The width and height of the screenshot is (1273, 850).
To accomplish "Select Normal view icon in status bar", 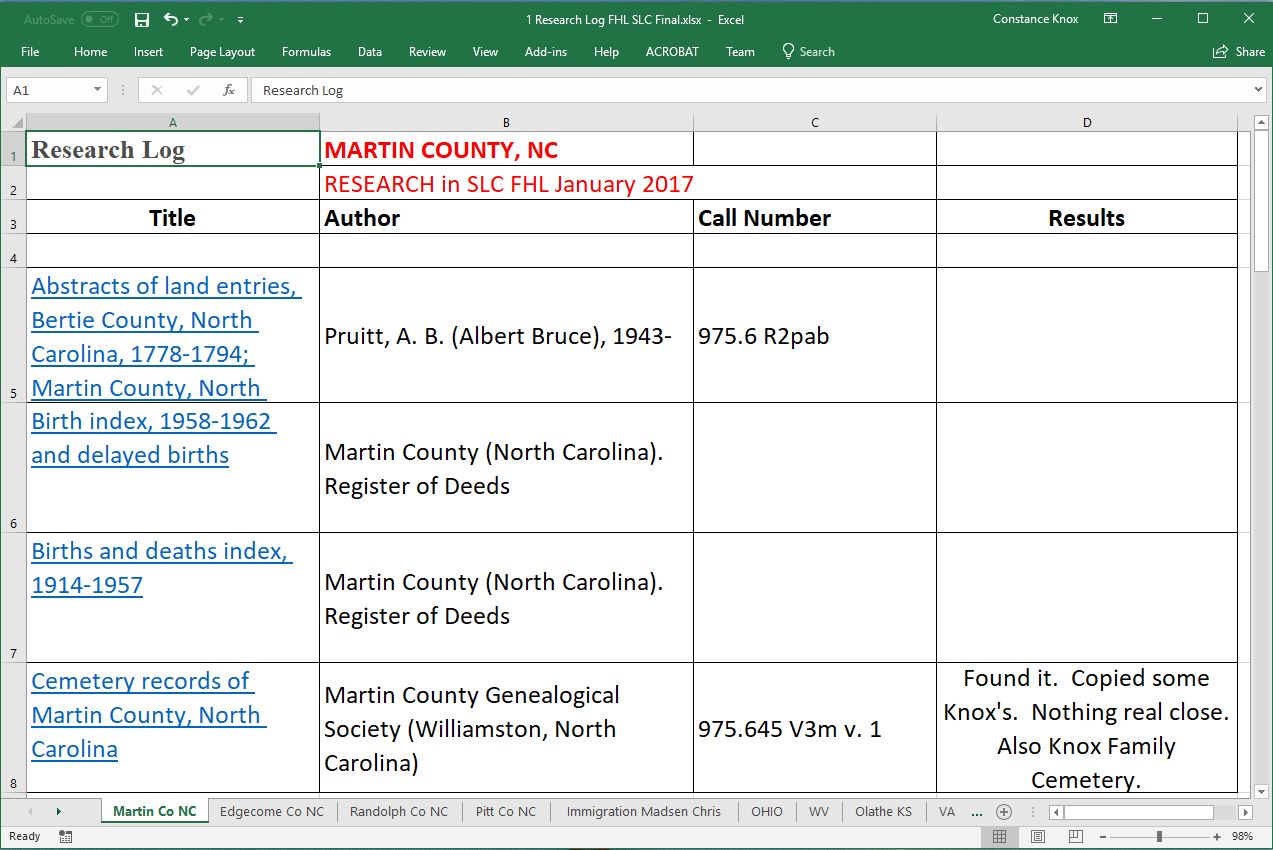I will point(999,836).
